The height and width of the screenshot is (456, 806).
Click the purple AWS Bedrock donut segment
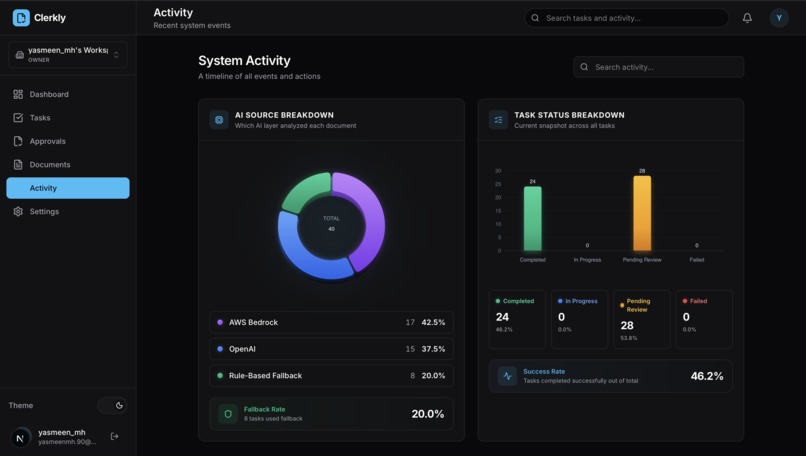(374, 216)
